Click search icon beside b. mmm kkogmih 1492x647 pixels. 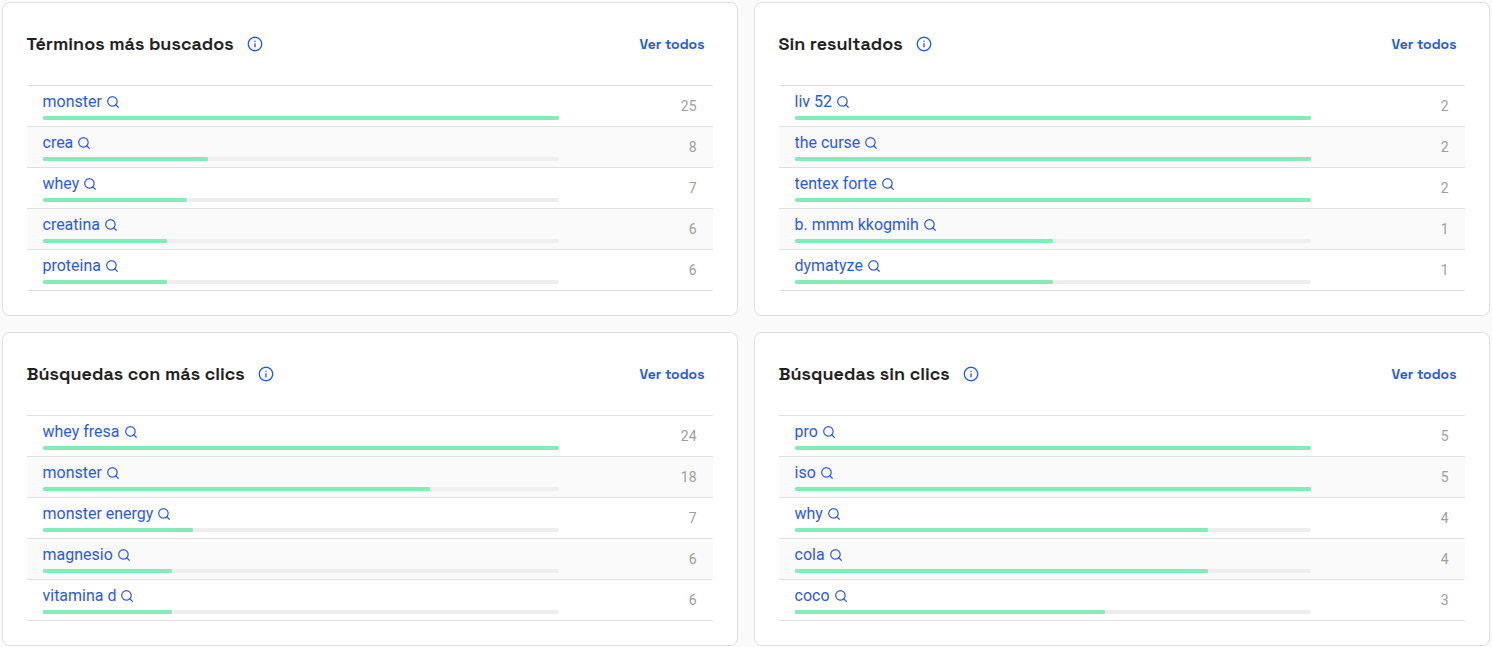pyautogui.click(x=930, y=225)
